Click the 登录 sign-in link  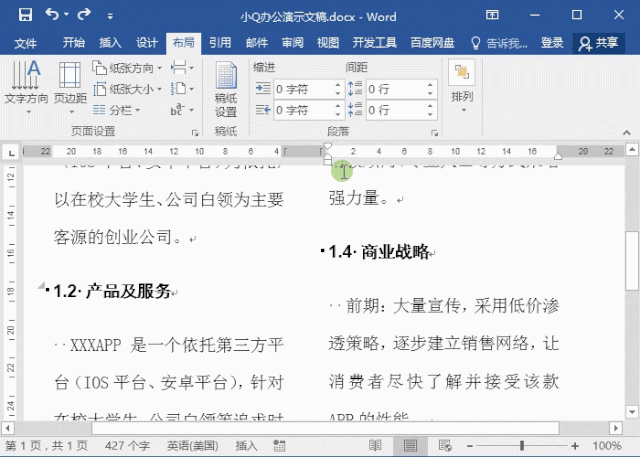click(552, 43)
